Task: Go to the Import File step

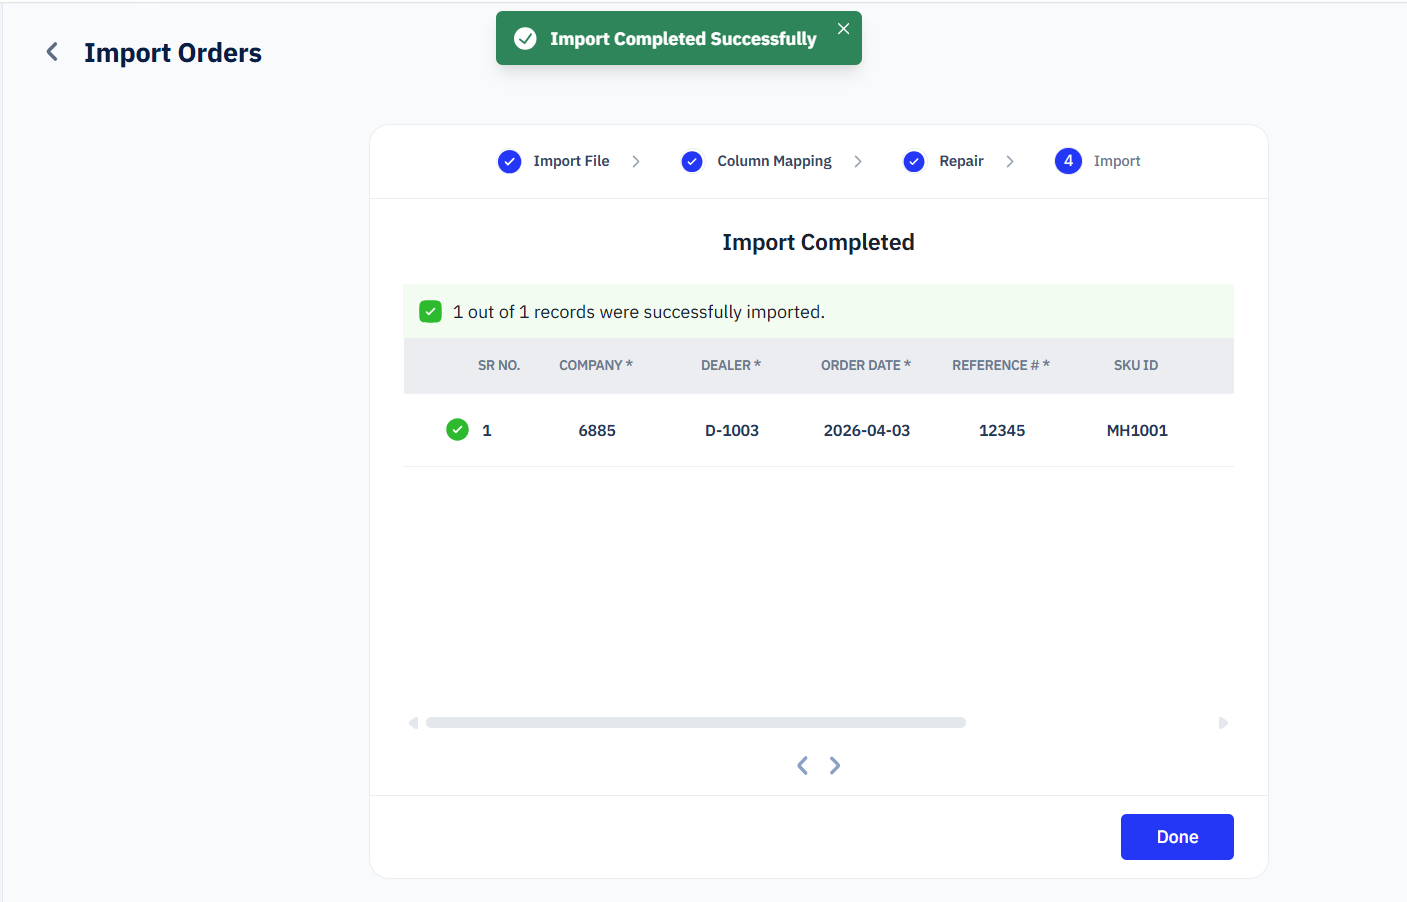Action: (571, 161)
